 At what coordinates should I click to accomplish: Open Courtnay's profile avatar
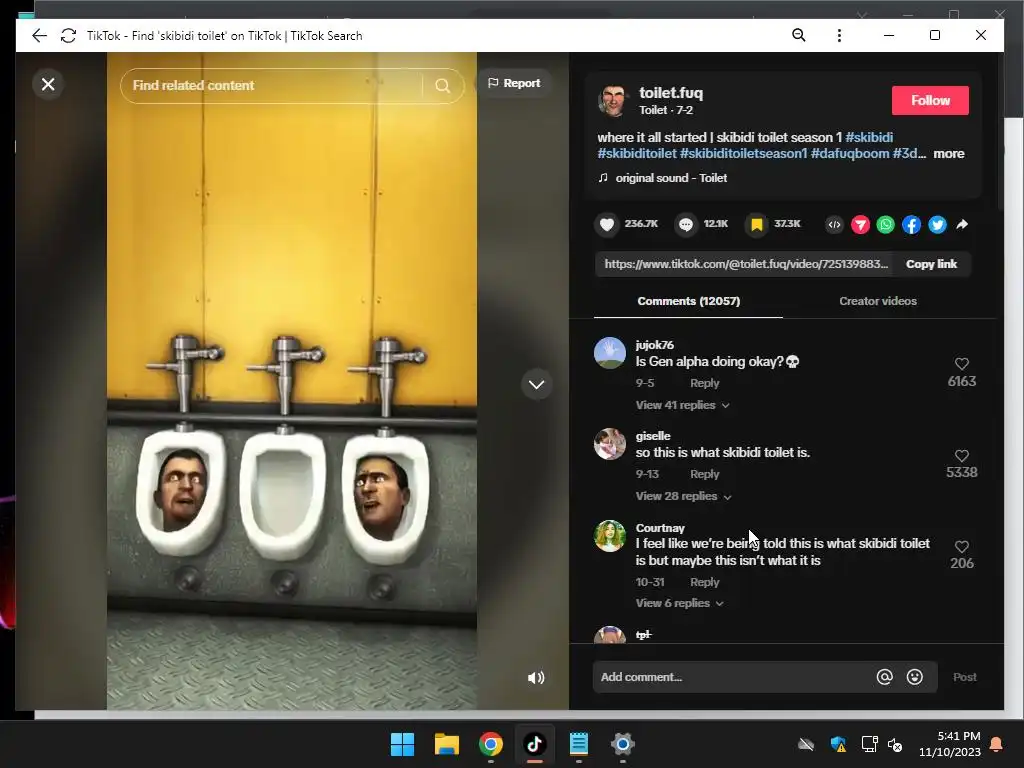point(610,536)
